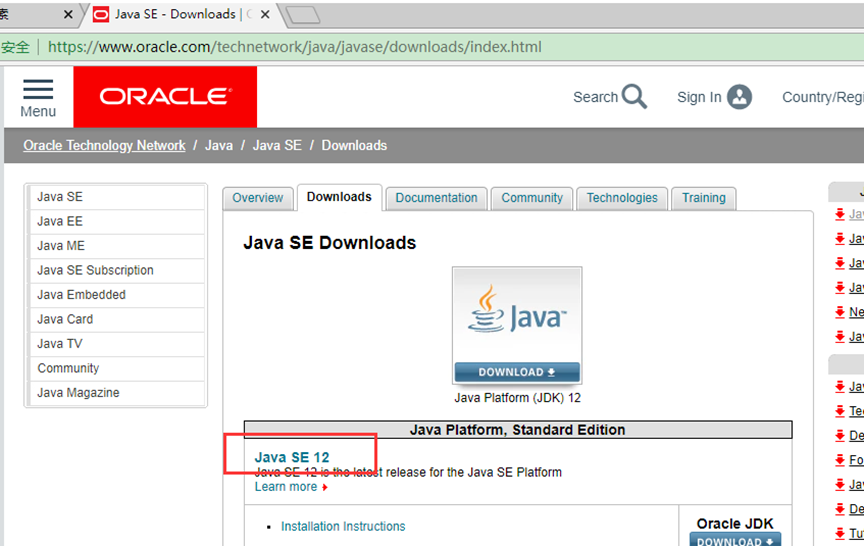Screen dimensions: 864x546
Task: Select the Downloads tab
Action: (339, 197)
